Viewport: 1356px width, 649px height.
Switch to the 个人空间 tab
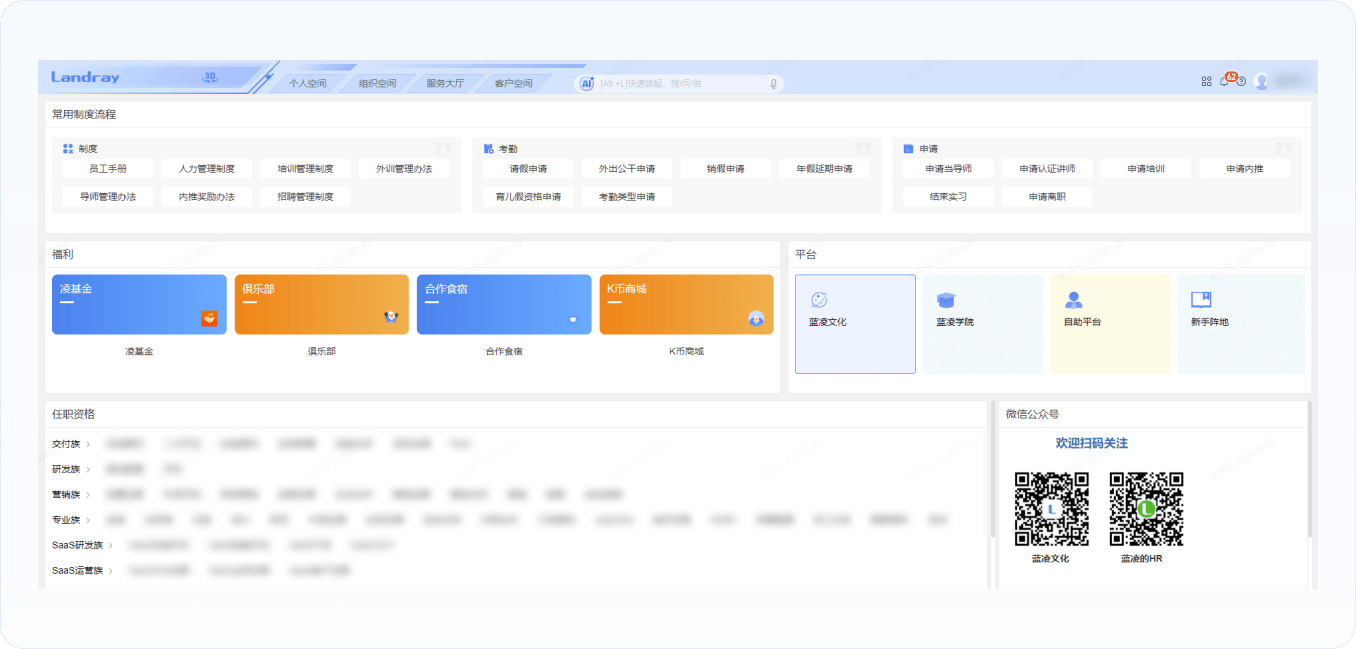point(307,84)
